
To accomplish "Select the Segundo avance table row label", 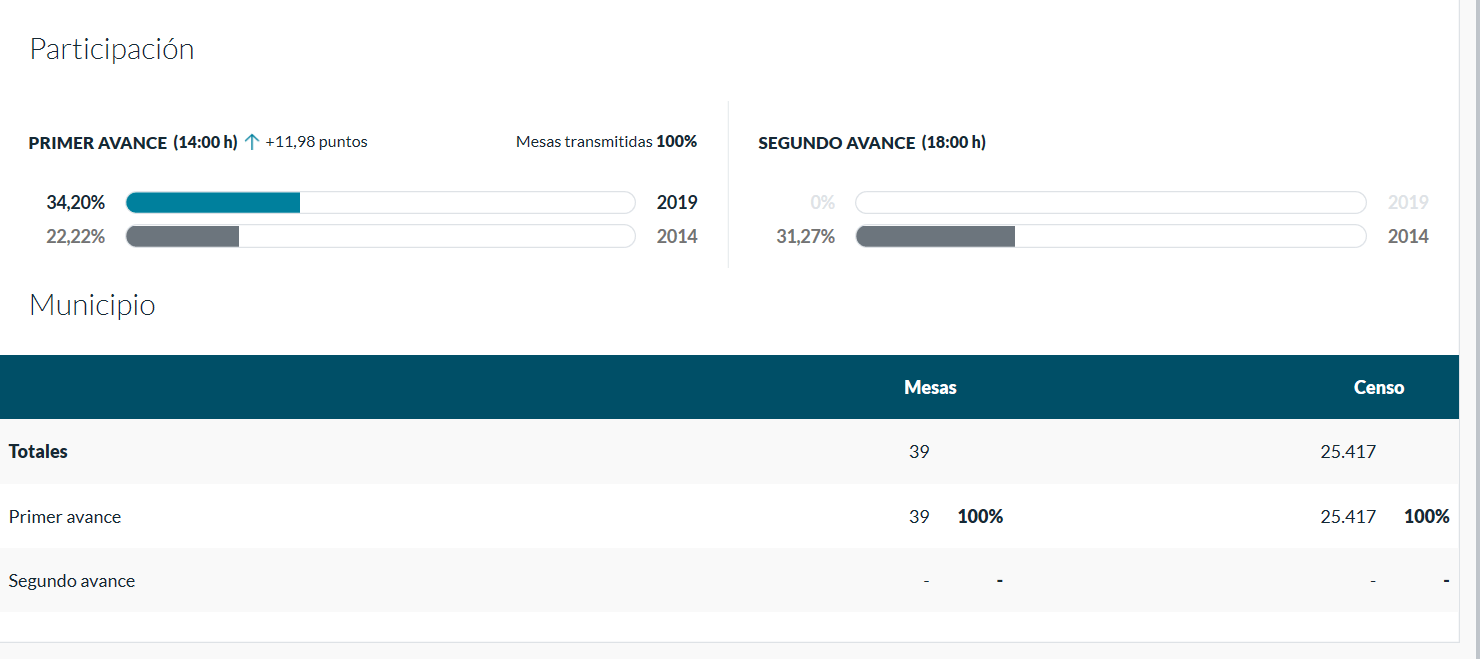I will tap(72, 581).
